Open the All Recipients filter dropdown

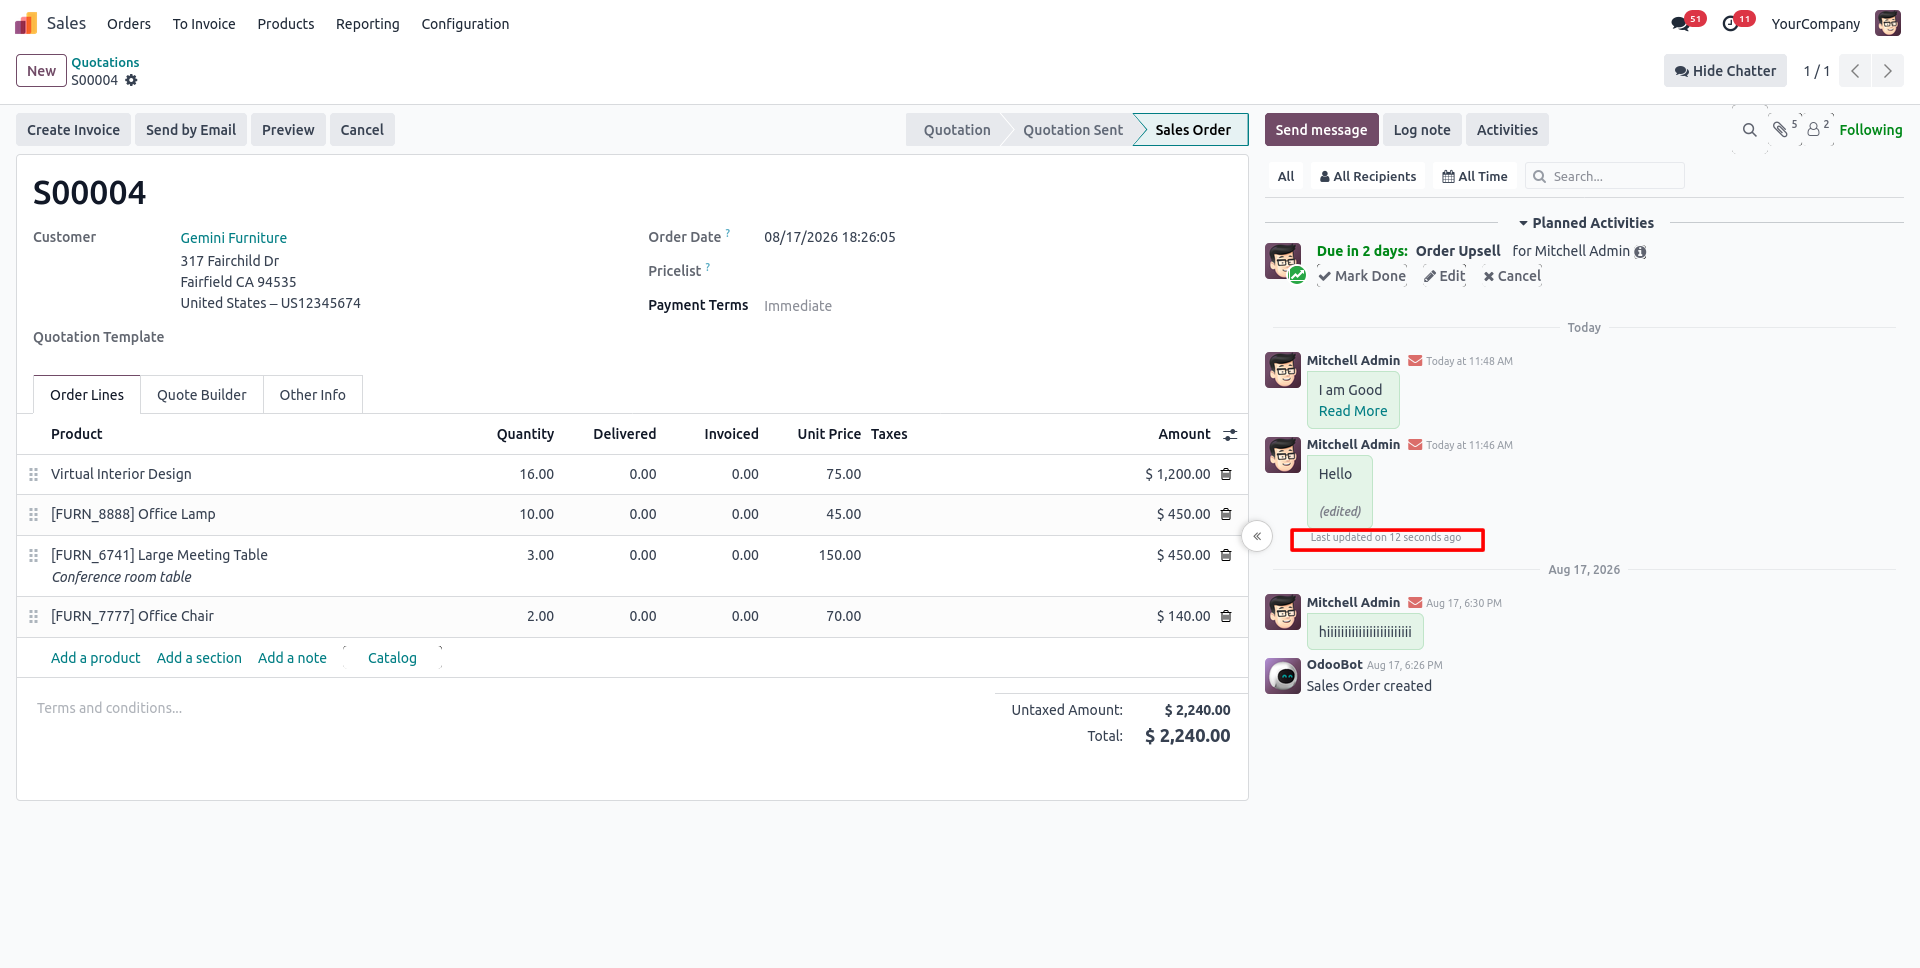(1368, 176)
